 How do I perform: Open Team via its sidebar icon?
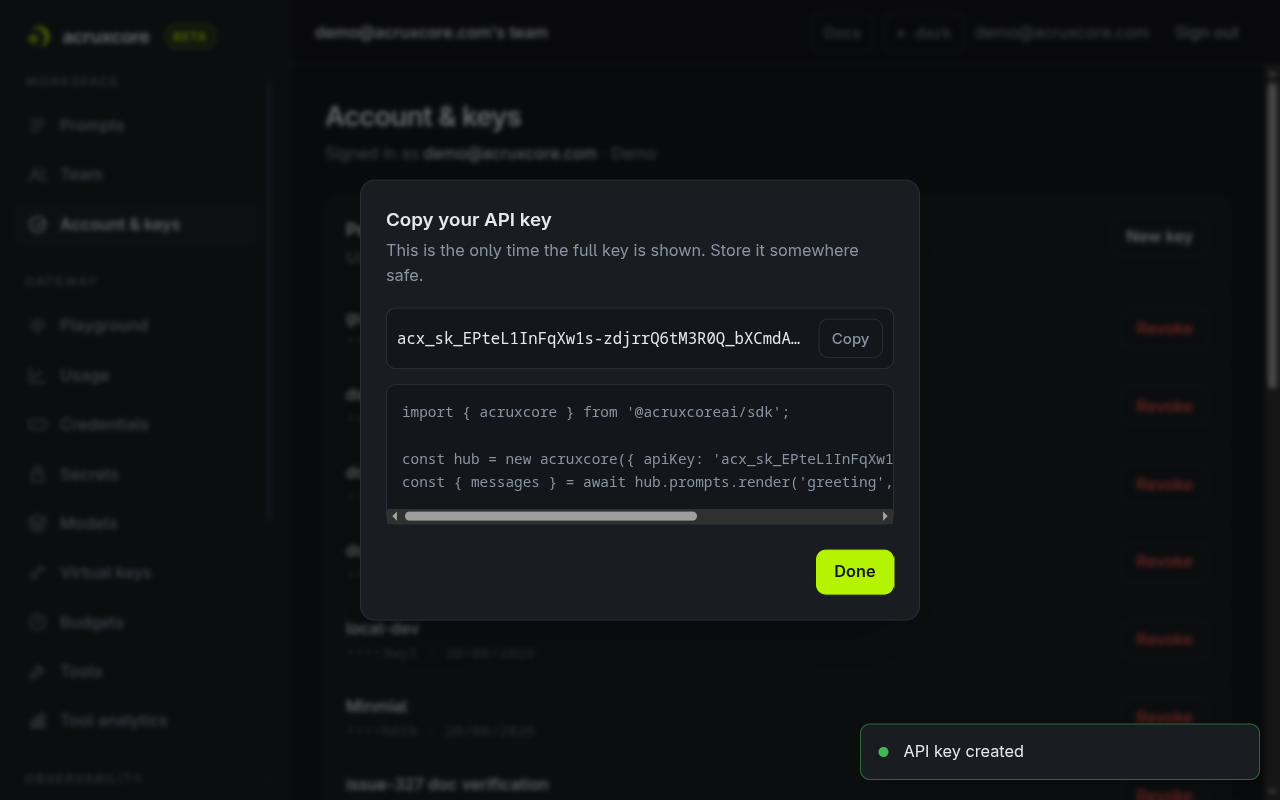[38, 174]
